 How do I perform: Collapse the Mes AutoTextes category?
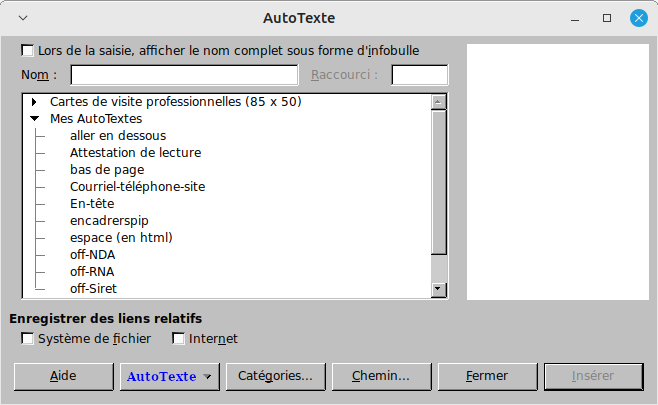(35, 119)
